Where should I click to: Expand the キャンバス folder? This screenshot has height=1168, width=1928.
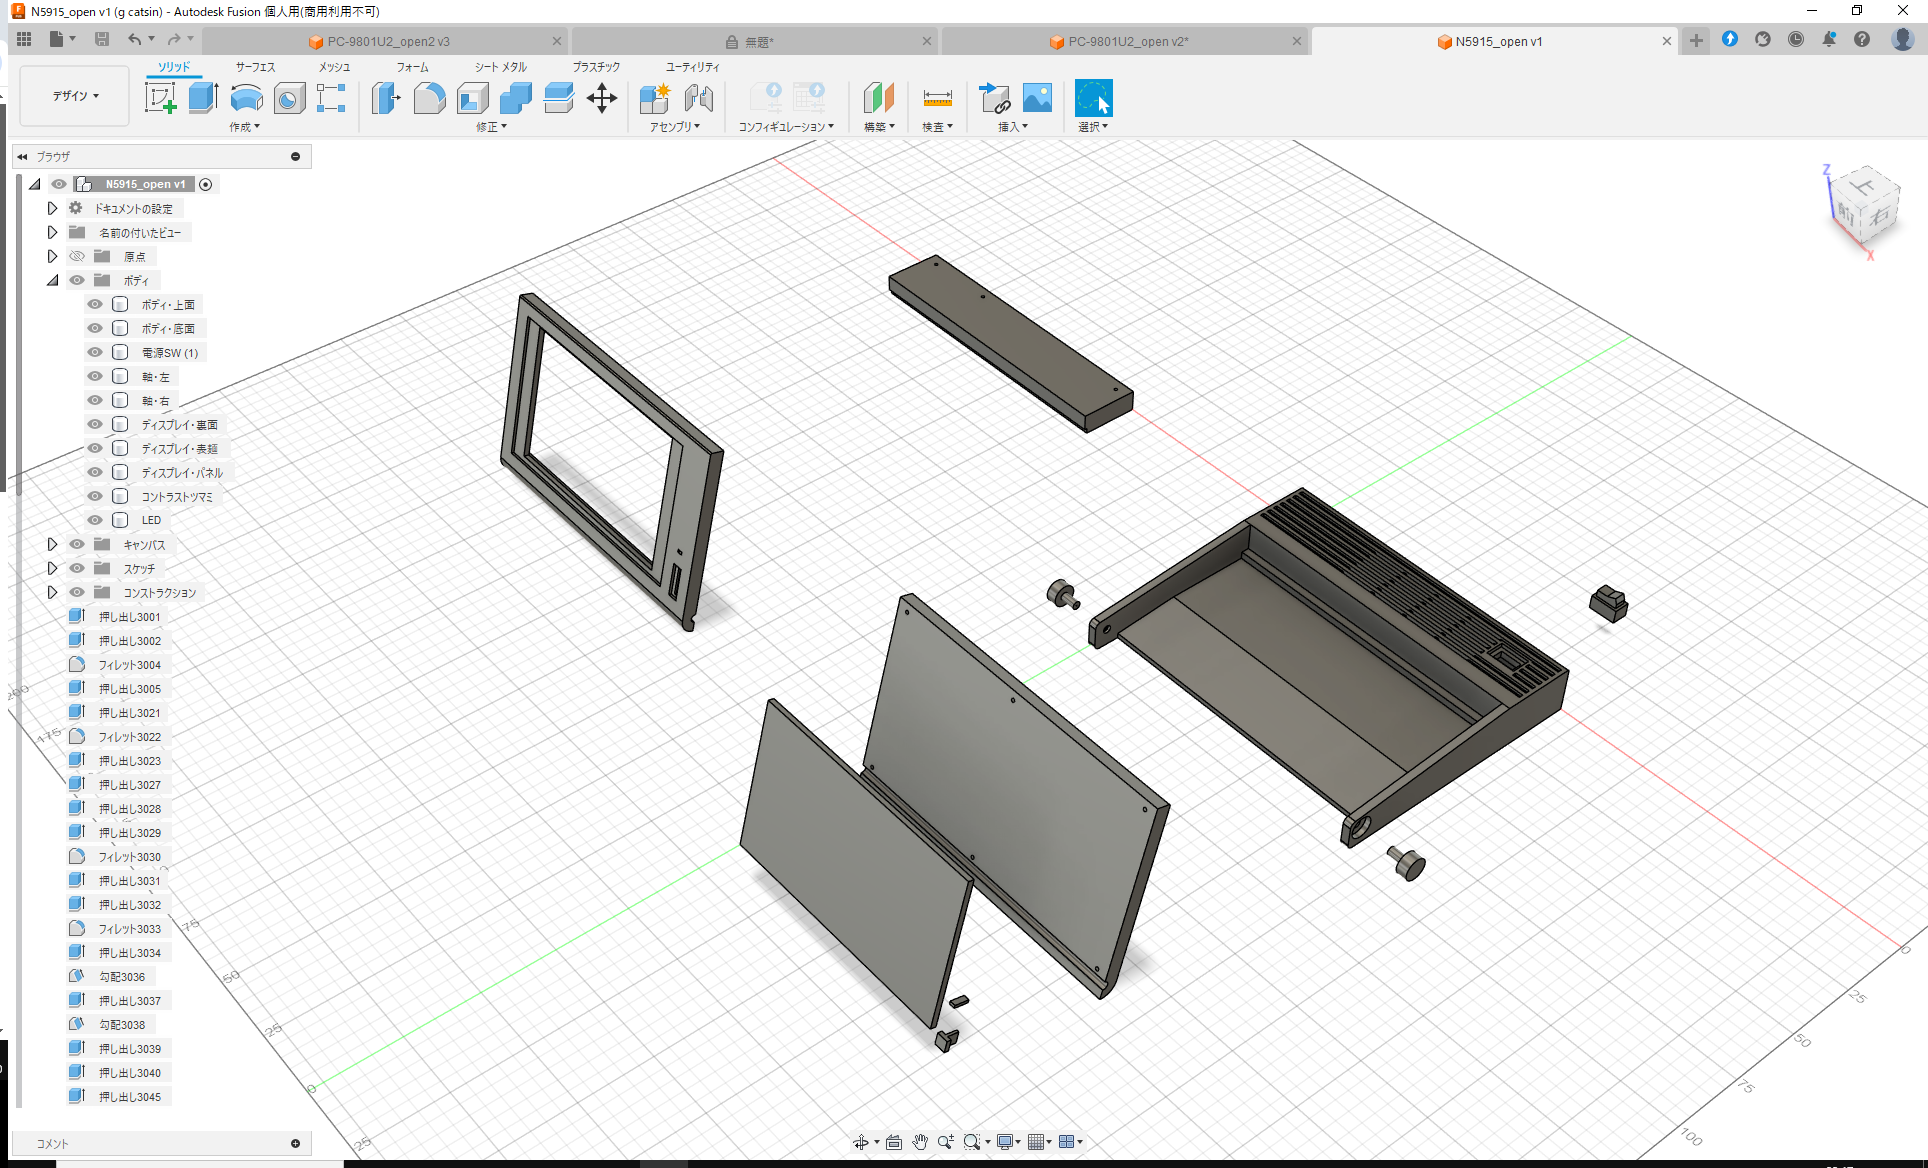[52, 544]
